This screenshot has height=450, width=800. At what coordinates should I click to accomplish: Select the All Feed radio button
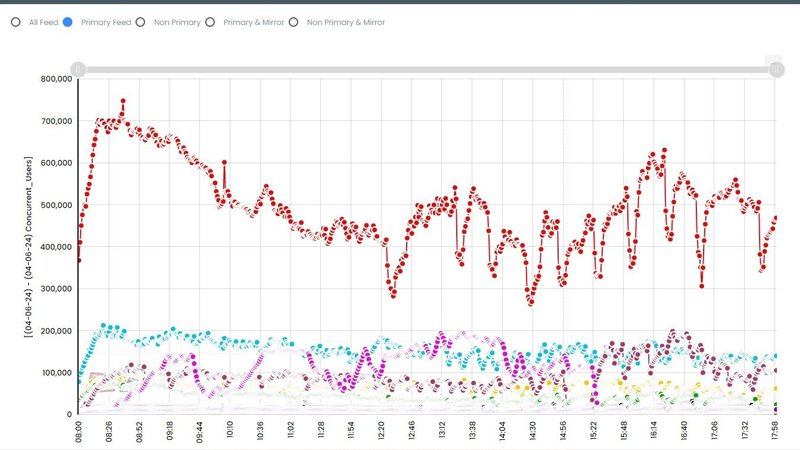(x=16, y=22)
